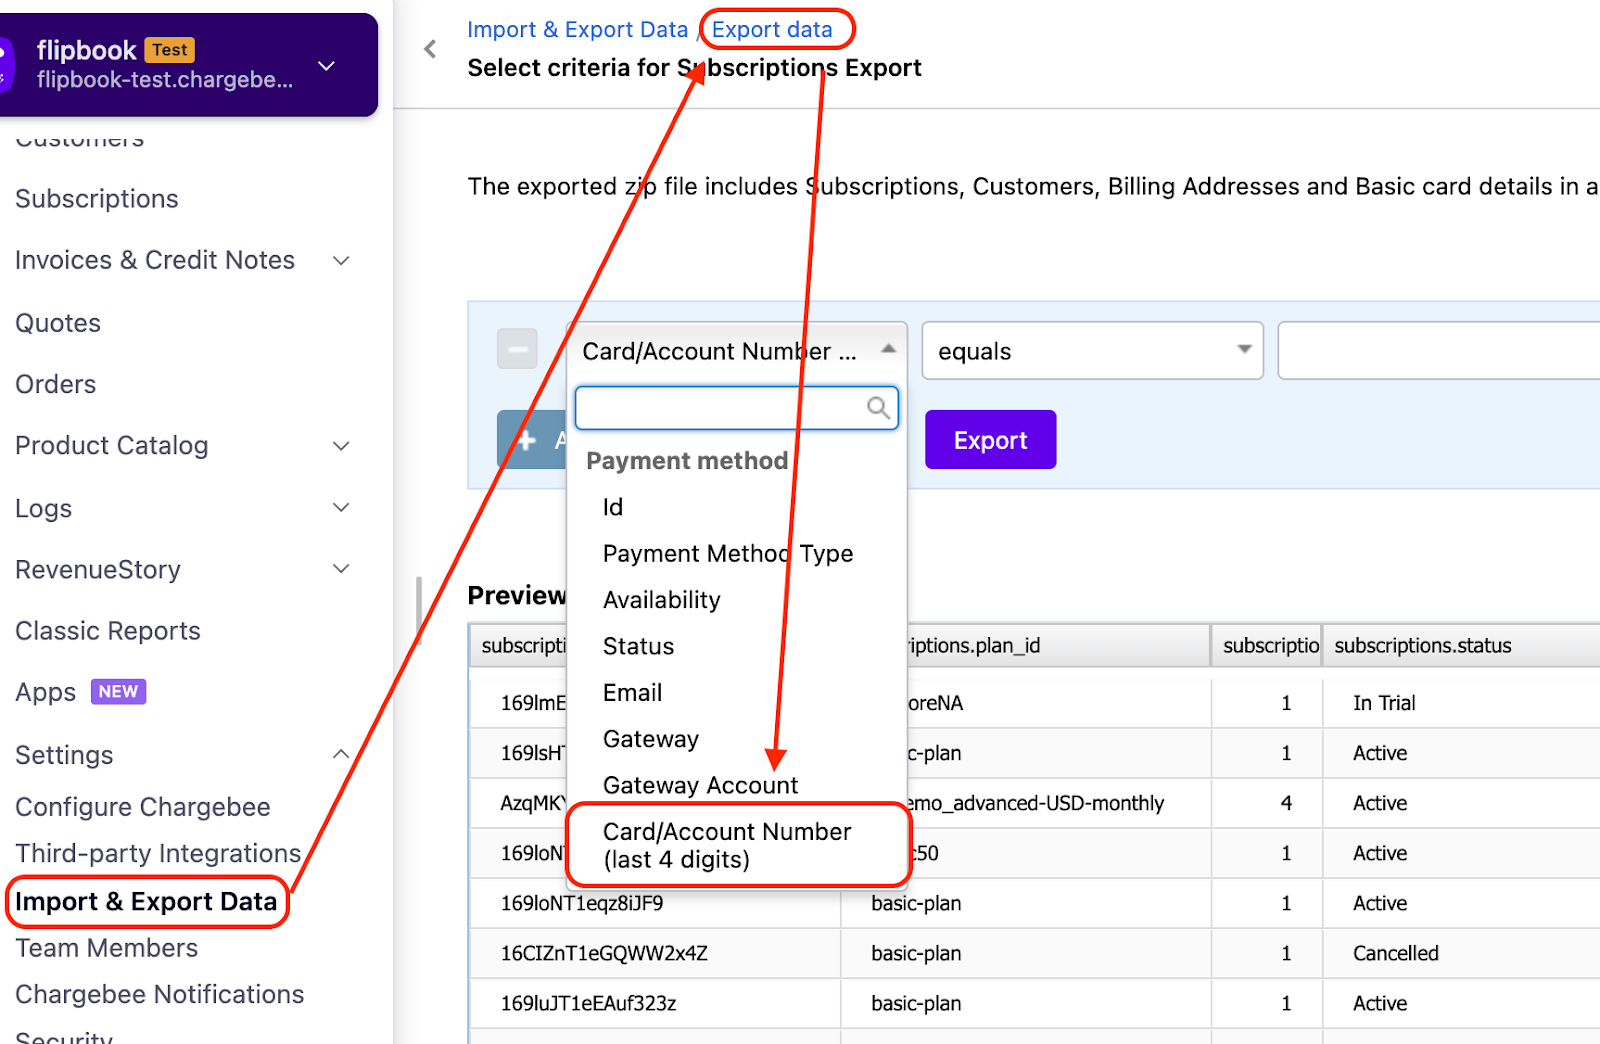Screen dimensions: 1600x1044
Task: Remove the filter row with the minus button
Action: click(517, 349)
